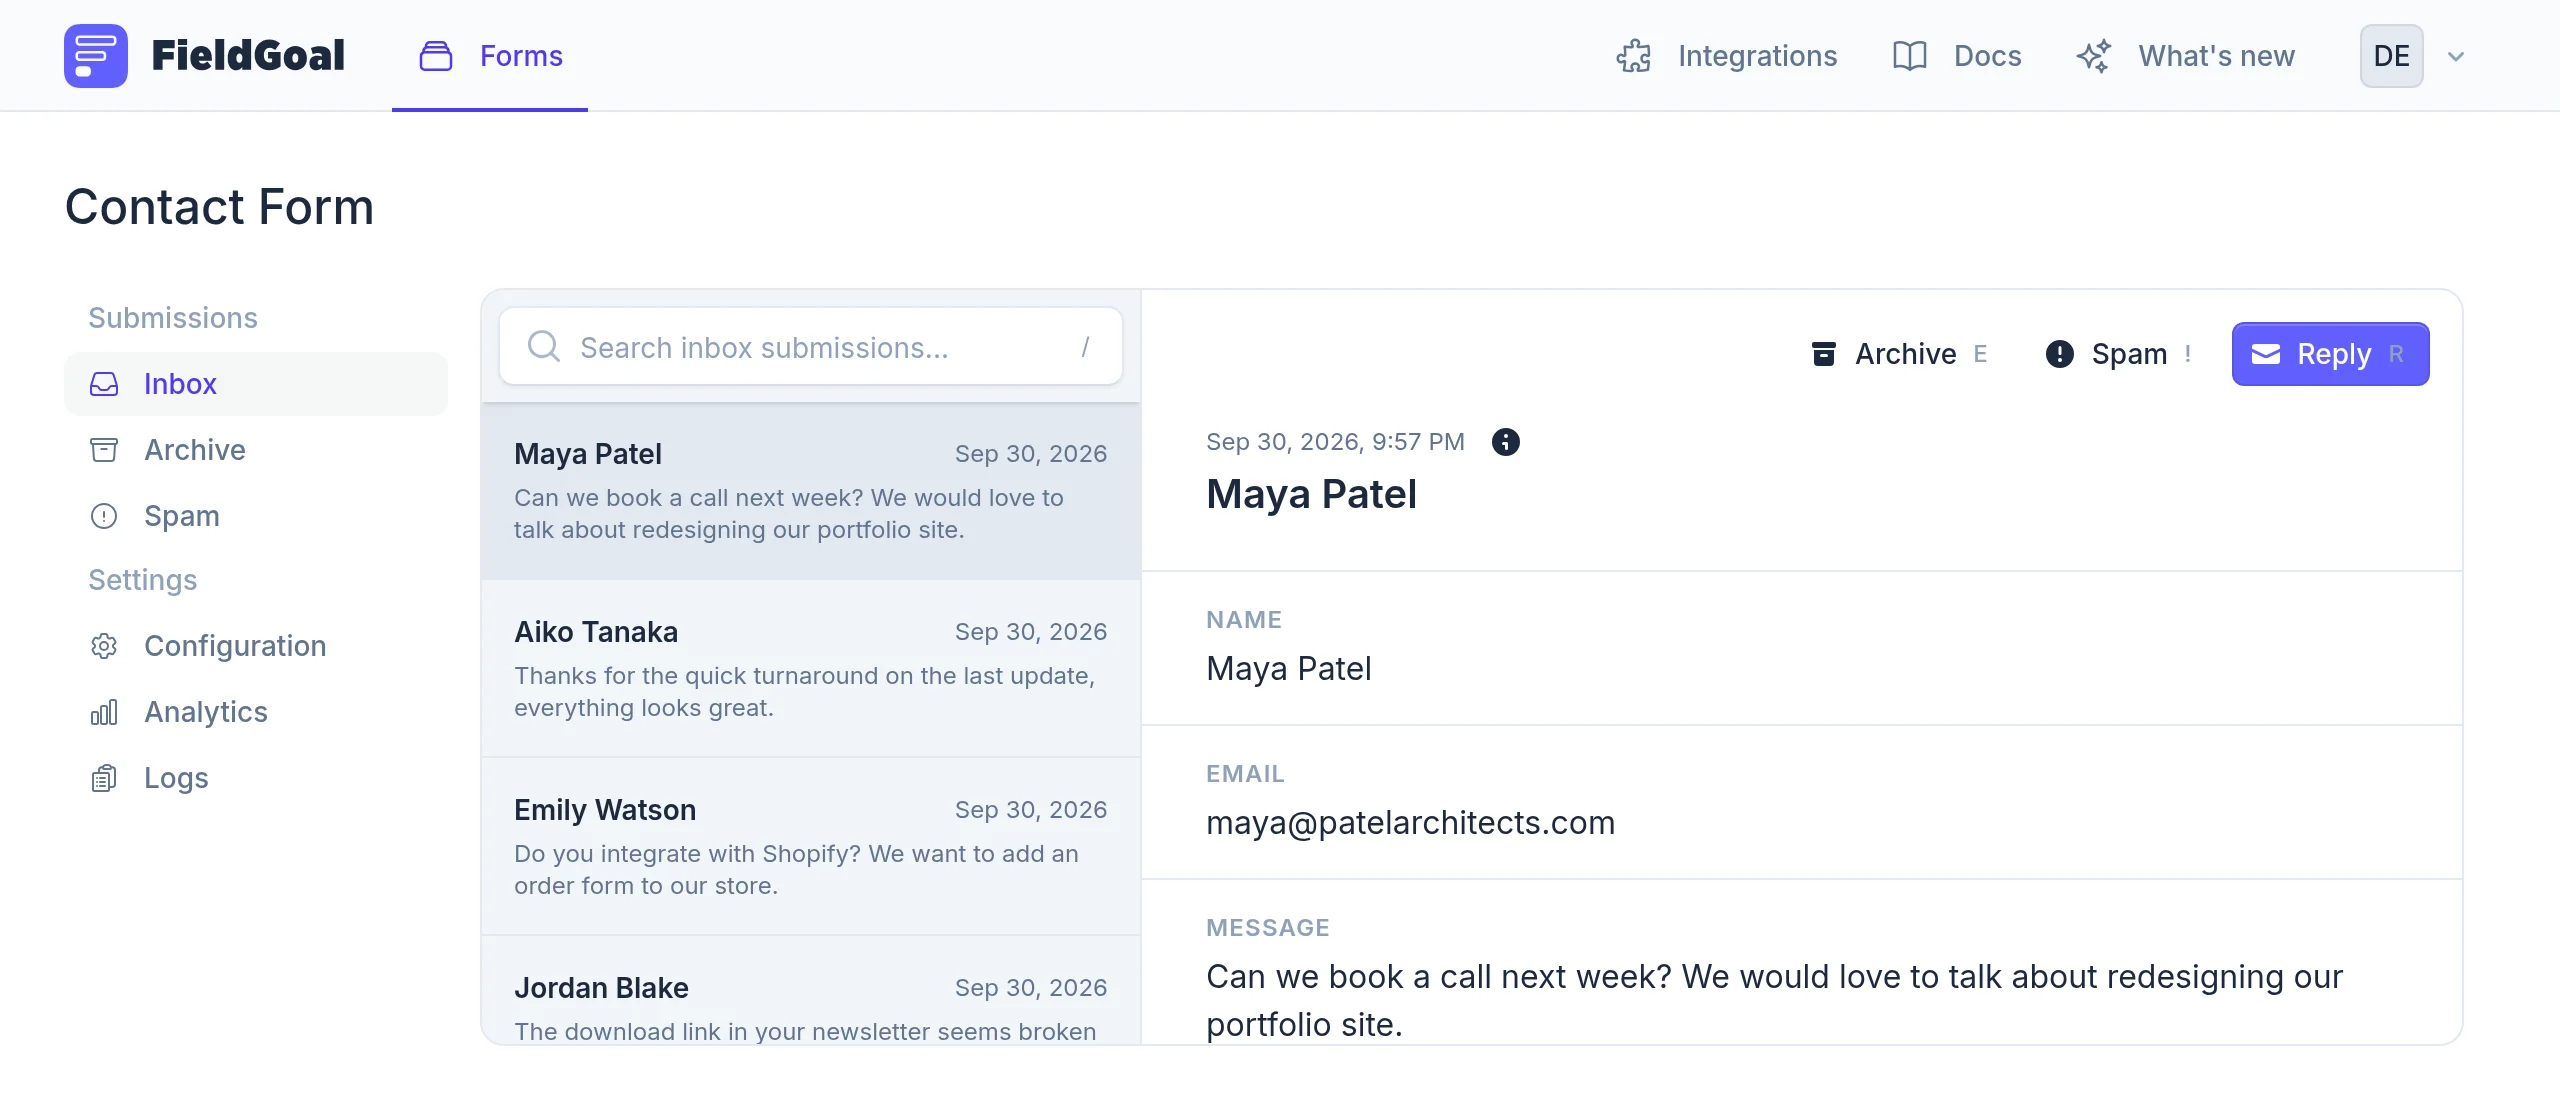Click the DE user avatar
Viewport: 2560px width, 1100px height.
click(x=2392, y=56)
